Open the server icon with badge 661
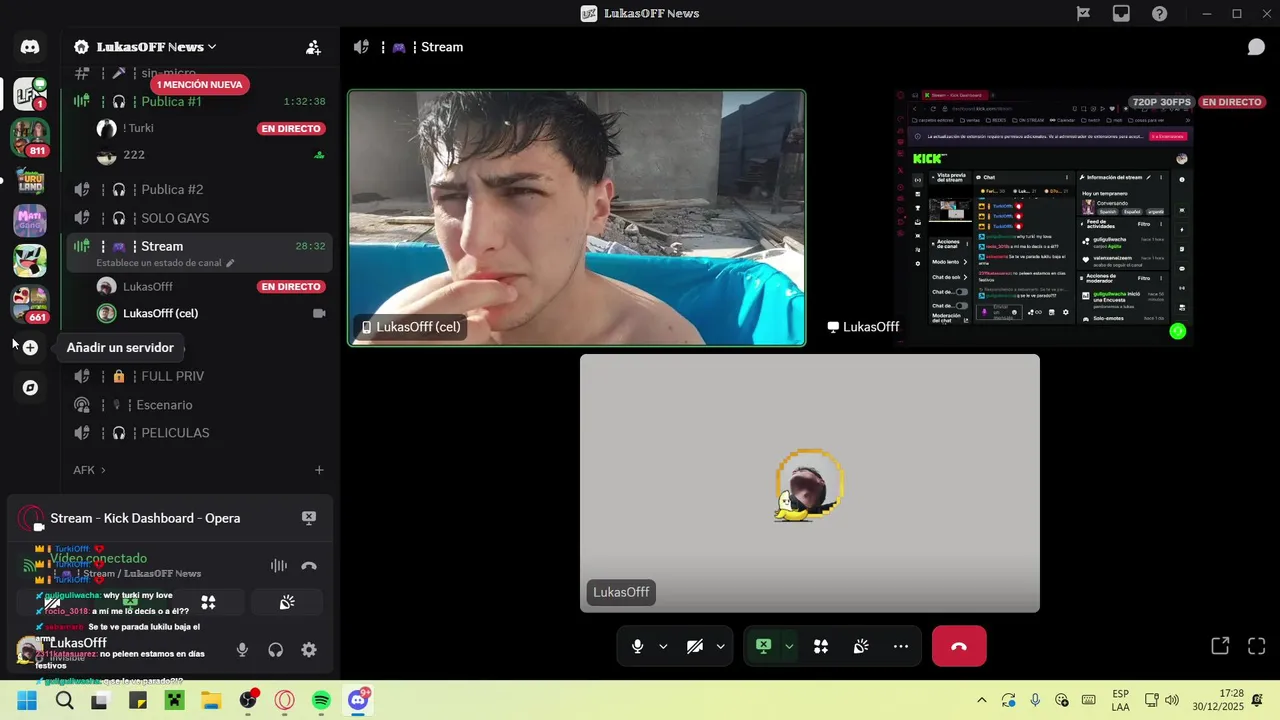Image resolution: width=1280 pixels, height=720 pixels. tap(30, 303)
